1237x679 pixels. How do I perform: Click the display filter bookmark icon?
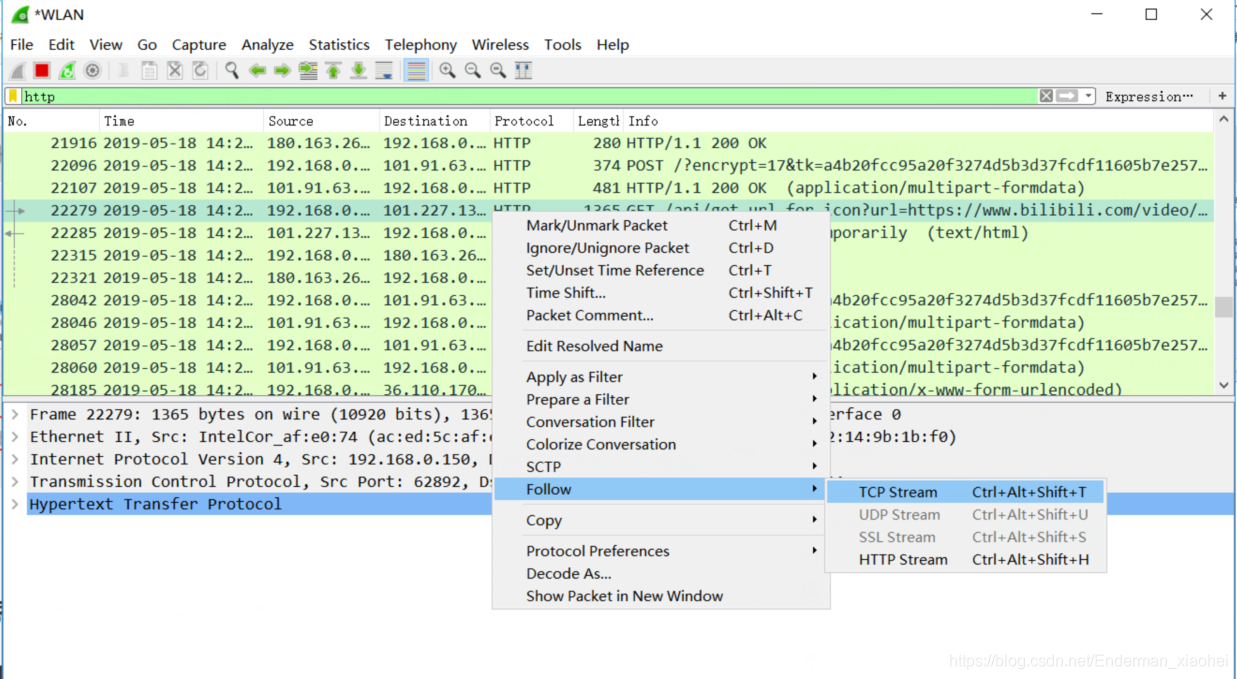[13, 97]
